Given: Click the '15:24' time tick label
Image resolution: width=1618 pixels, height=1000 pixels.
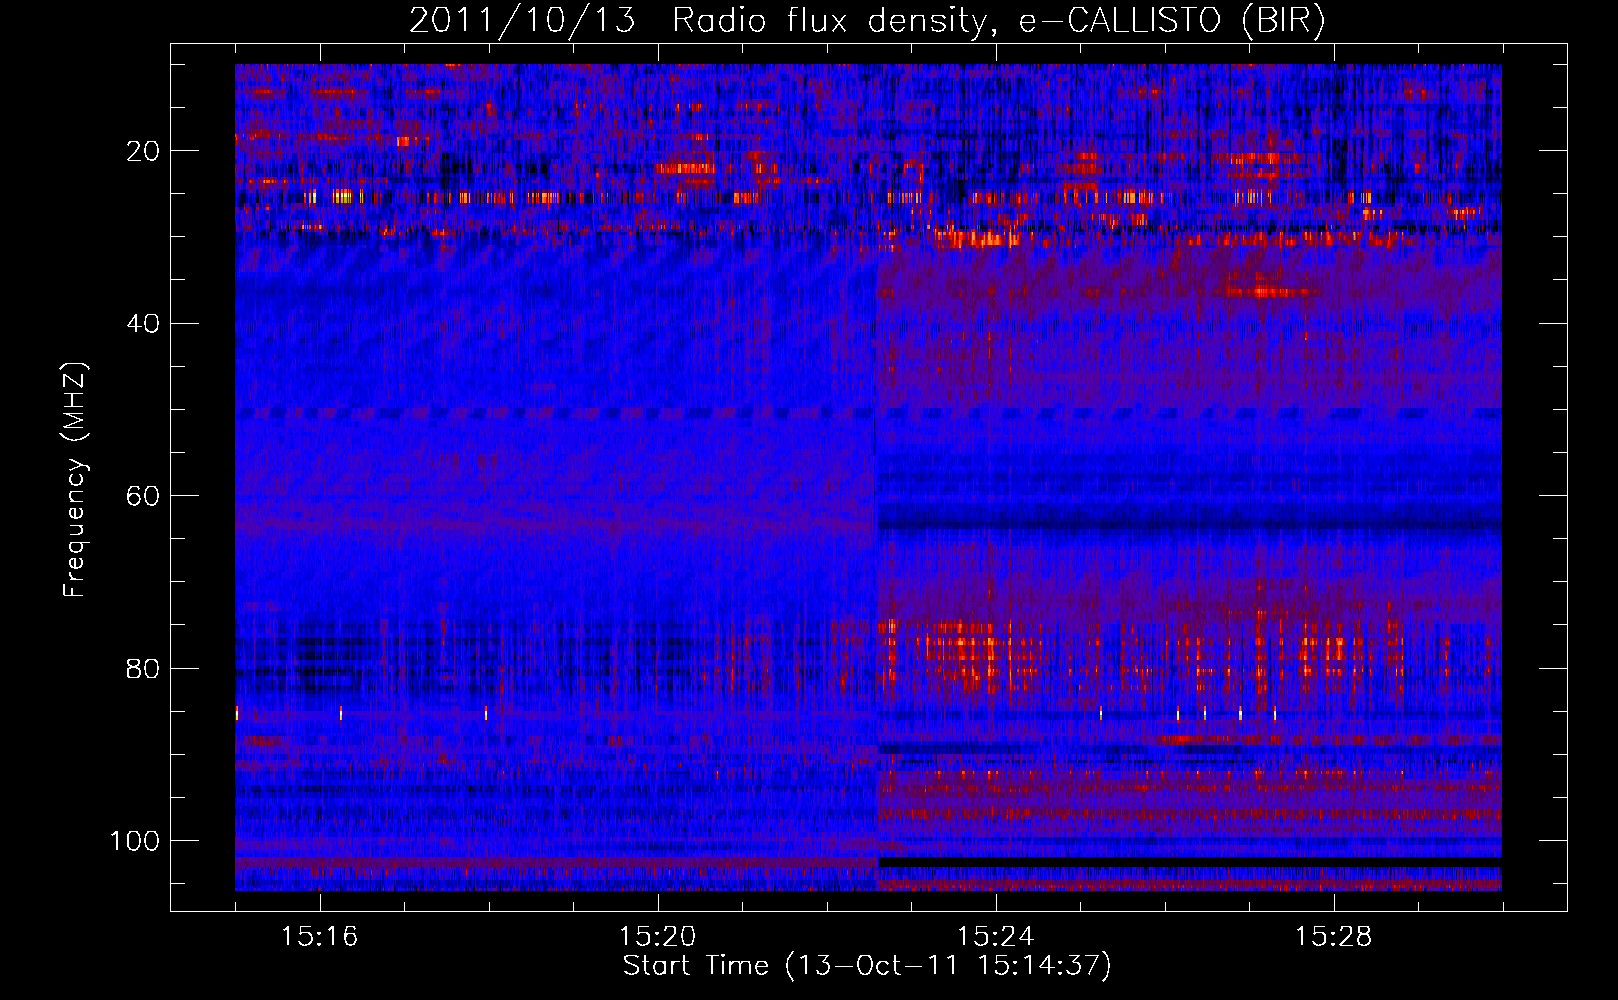Looking at the screenshot, I should 995,937.
